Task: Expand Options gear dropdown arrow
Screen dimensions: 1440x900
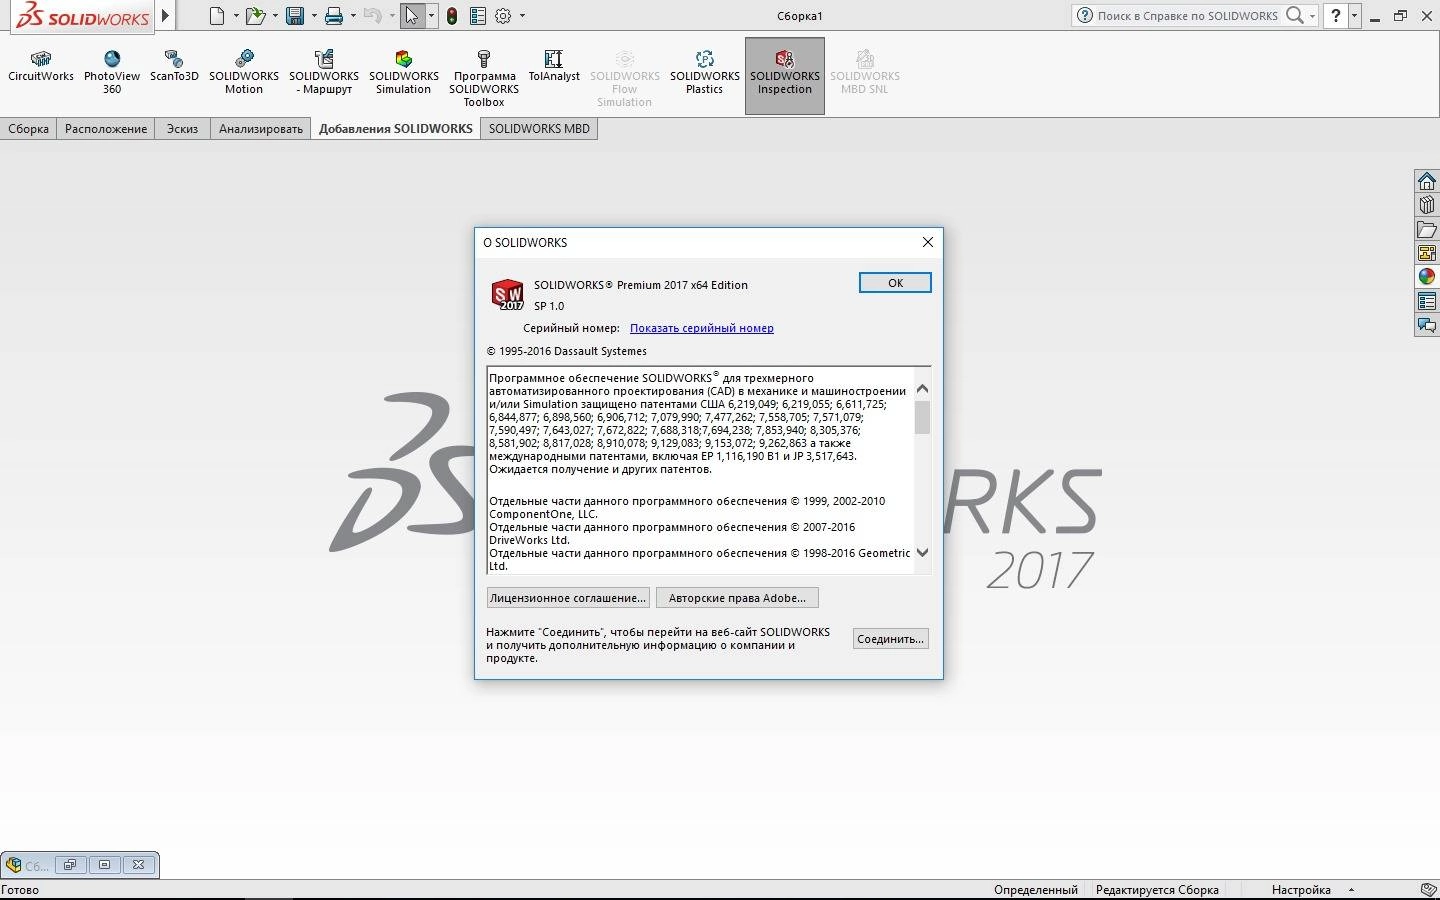Action: [522, 16]
